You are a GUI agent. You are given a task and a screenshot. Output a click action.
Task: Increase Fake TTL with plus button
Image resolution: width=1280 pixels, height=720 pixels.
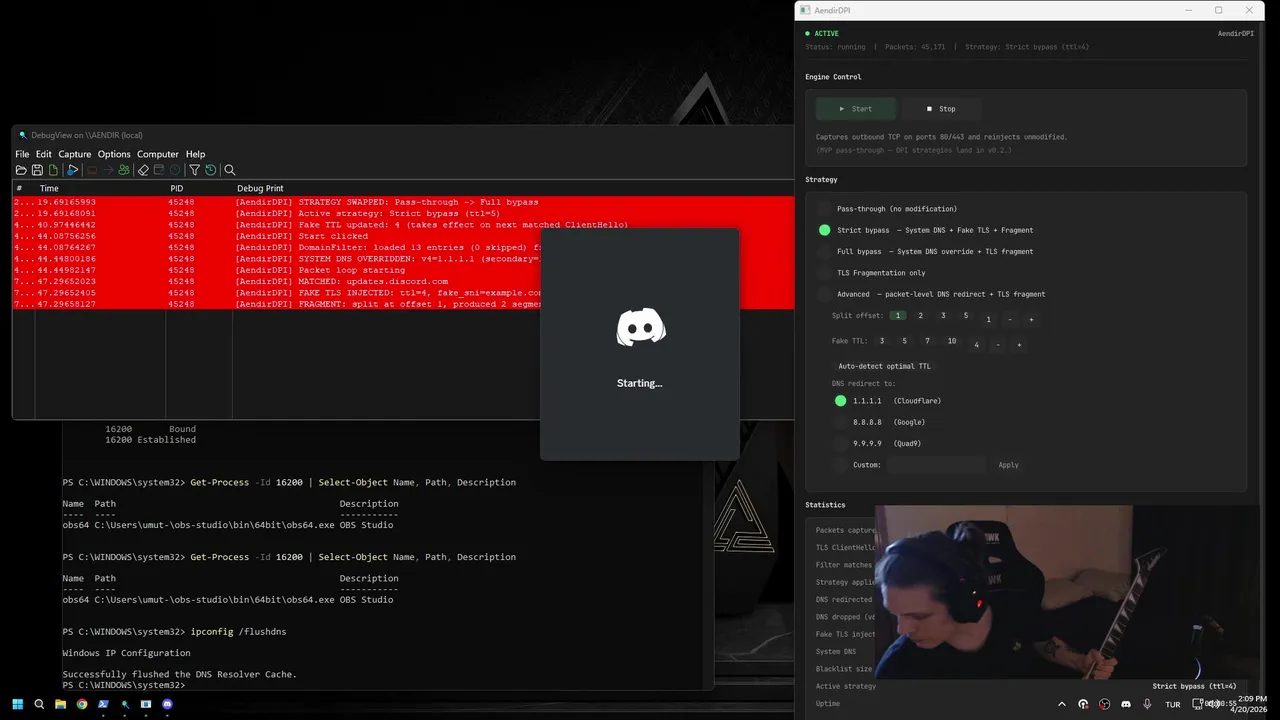point(1019,345)
